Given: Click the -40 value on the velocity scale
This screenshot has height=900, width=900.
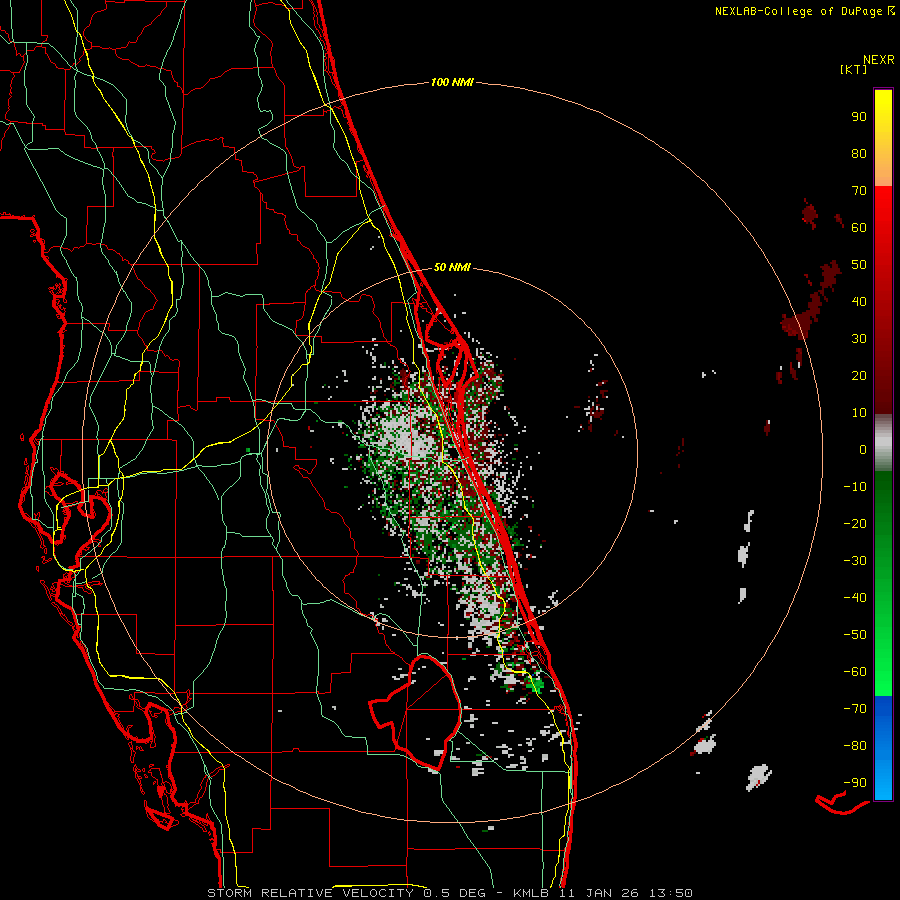Looking at the screenshot, I should pos(855,598).
